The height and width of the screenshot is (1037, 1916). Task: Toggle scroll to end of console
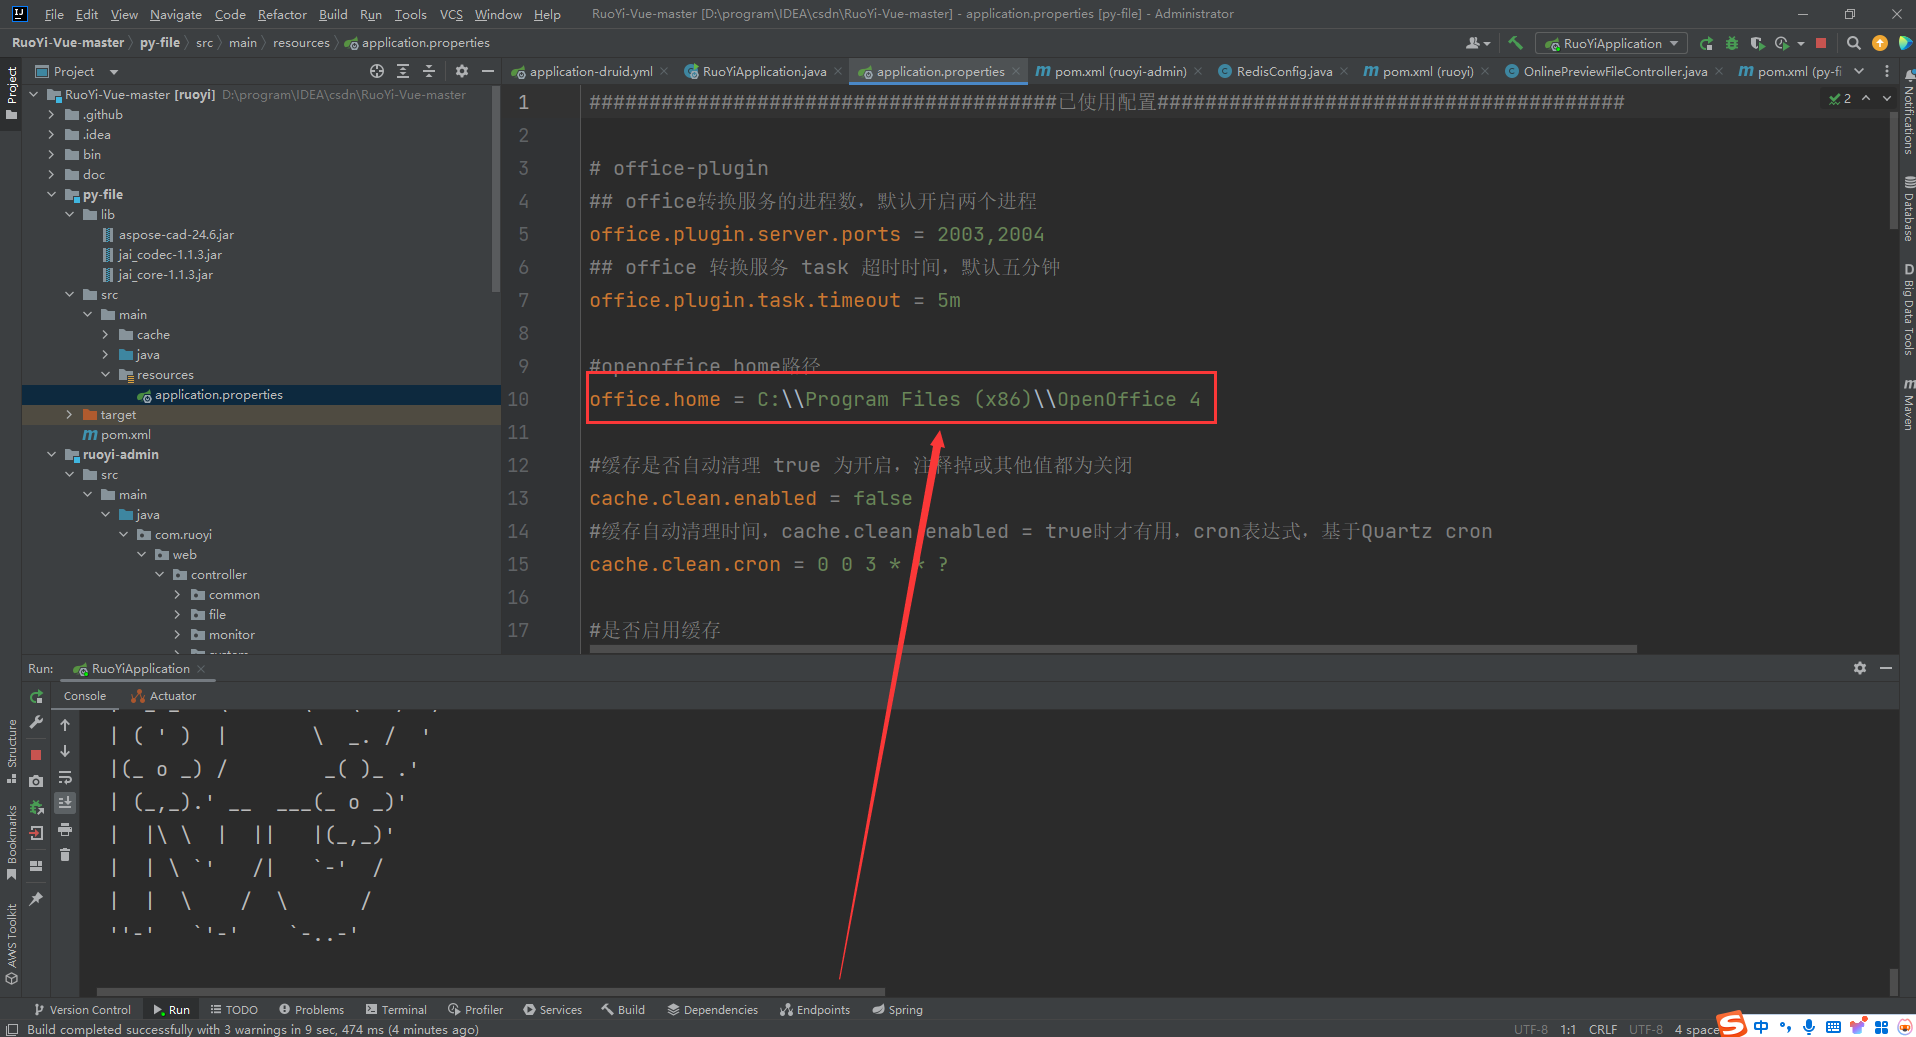pos(65,802)
